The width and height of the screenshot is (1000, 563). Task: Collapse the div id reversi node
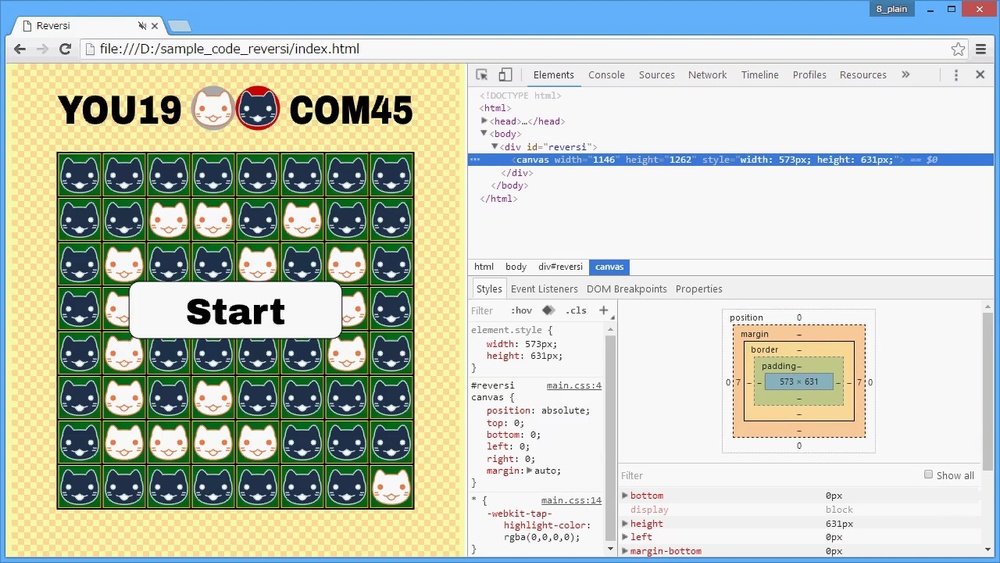494,147
